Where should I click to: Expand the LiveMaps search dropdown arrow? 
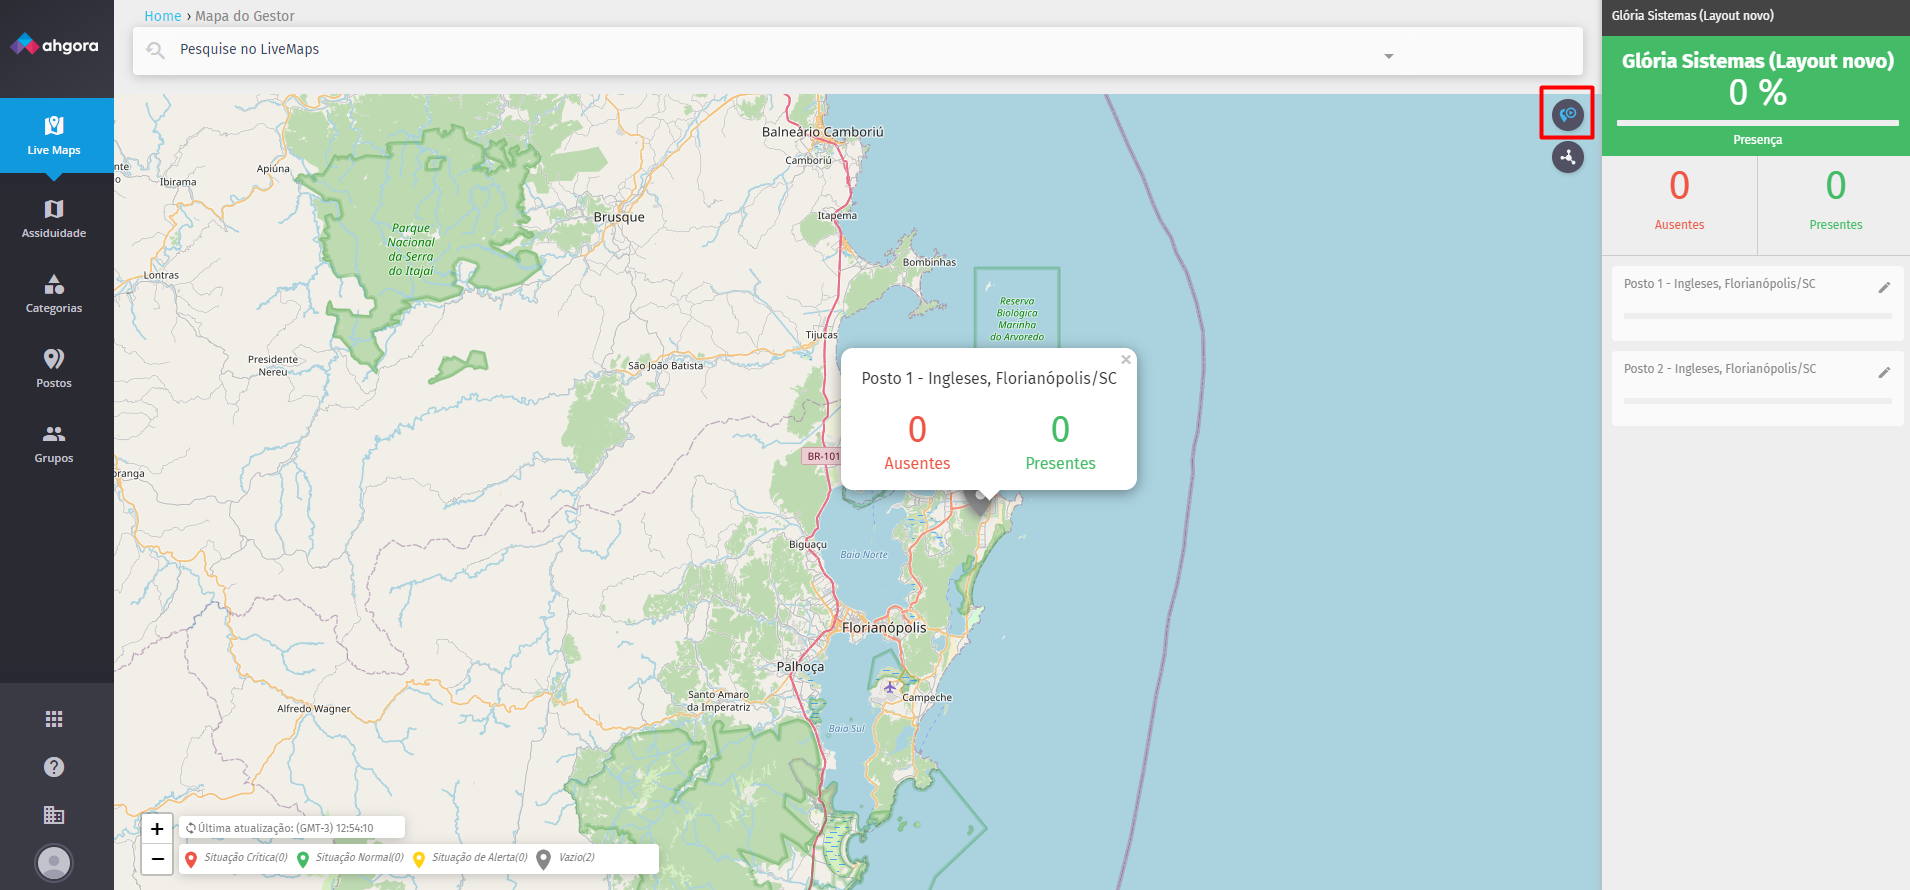(1388, 56)
